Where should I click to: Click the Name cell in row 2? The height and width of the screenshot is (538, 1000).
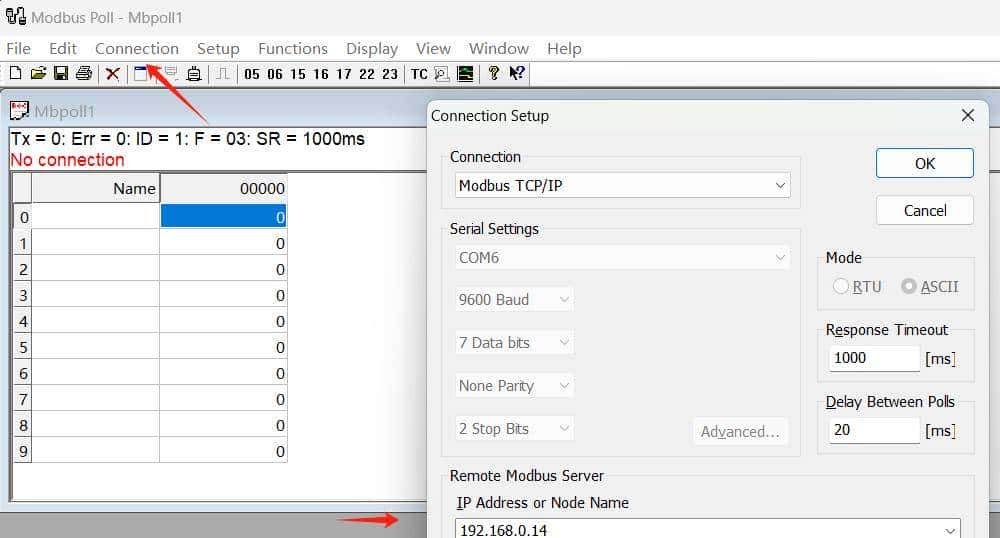coord(96,270)
